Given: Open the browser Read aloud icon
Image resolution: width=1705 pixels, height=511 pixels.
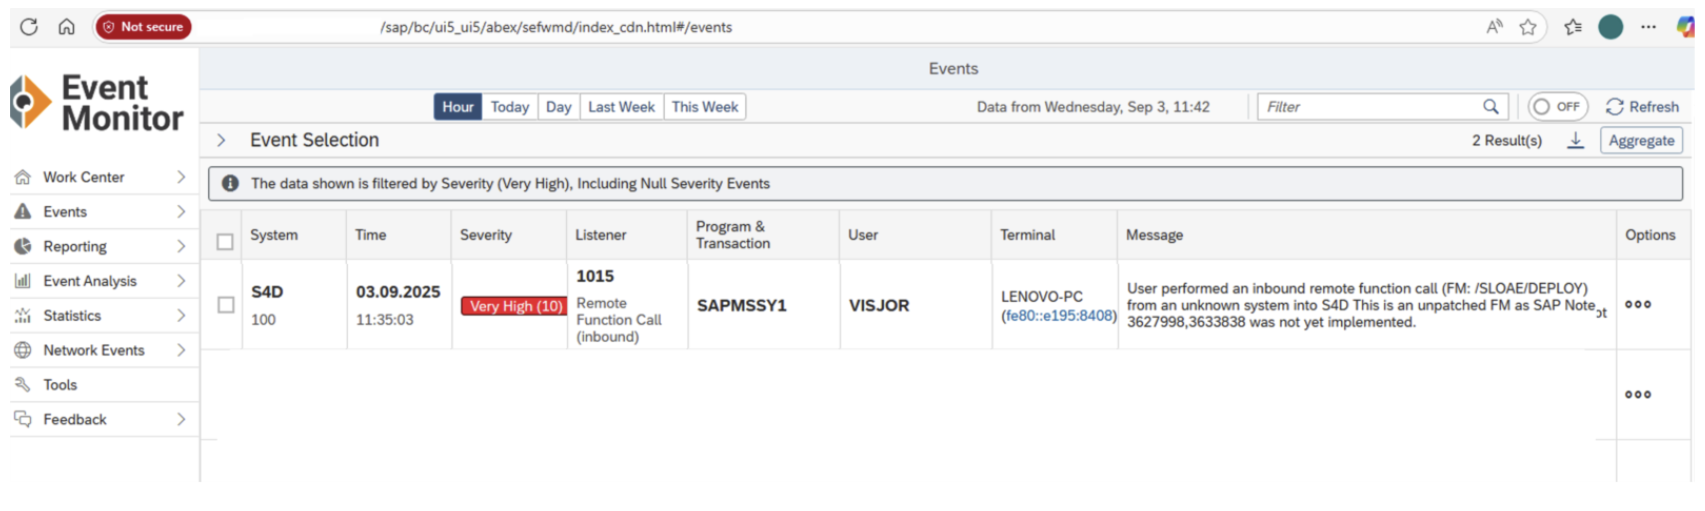Looking at the screenshot, I should (x=1494, y=27).
